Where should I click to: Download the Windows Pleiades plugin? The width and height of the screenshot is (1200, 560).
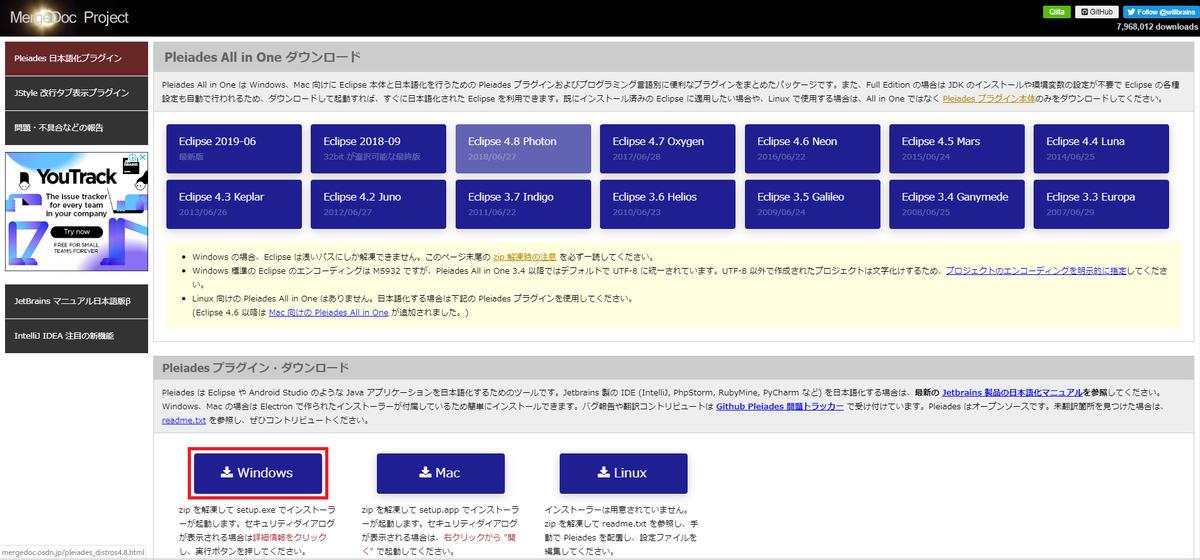(258, 473)
